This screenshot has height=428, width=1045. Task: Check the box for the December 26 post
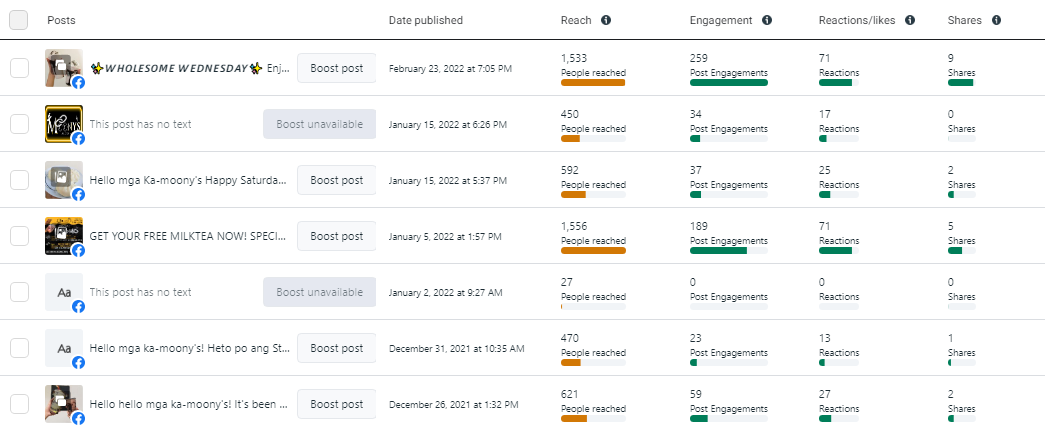point(19,404)
